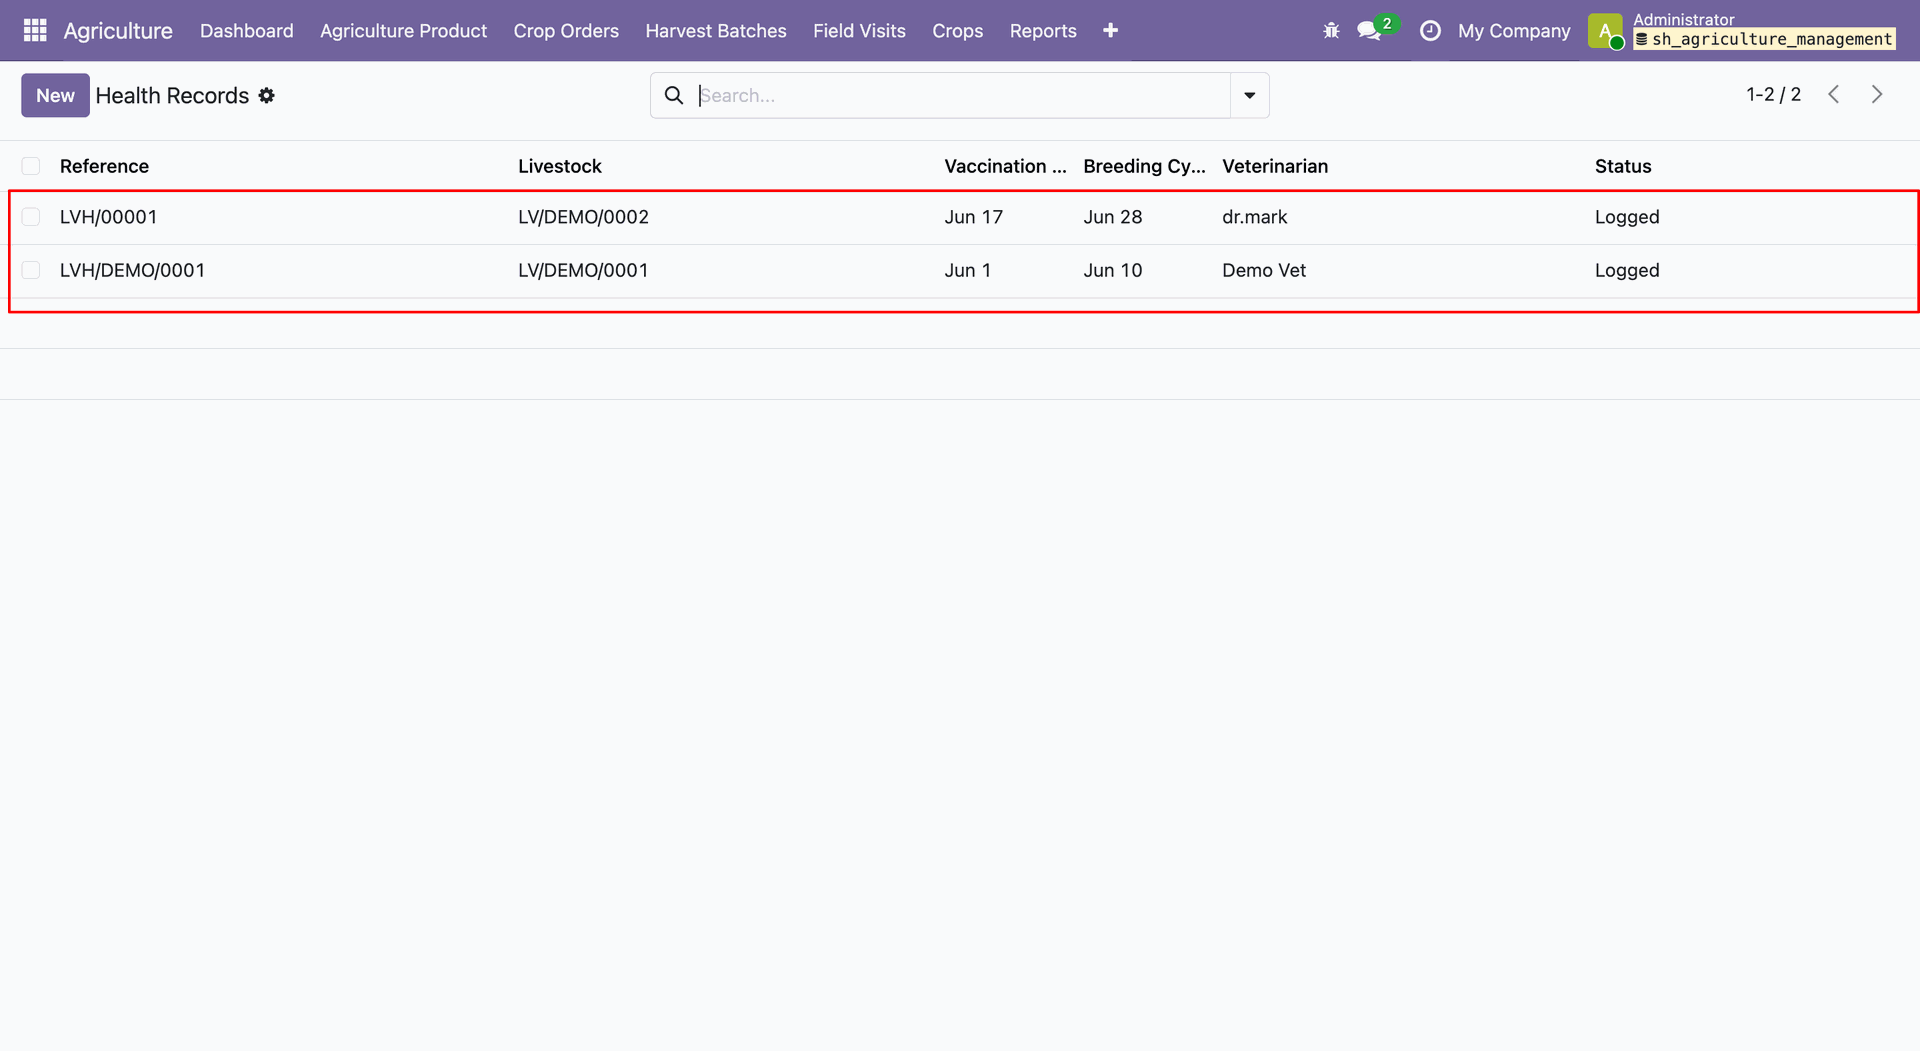This screenshot has height=1051, width=1920.
Task: Open the apps grid menu icon
Action: pyautogui.click(x=35, y=31)
